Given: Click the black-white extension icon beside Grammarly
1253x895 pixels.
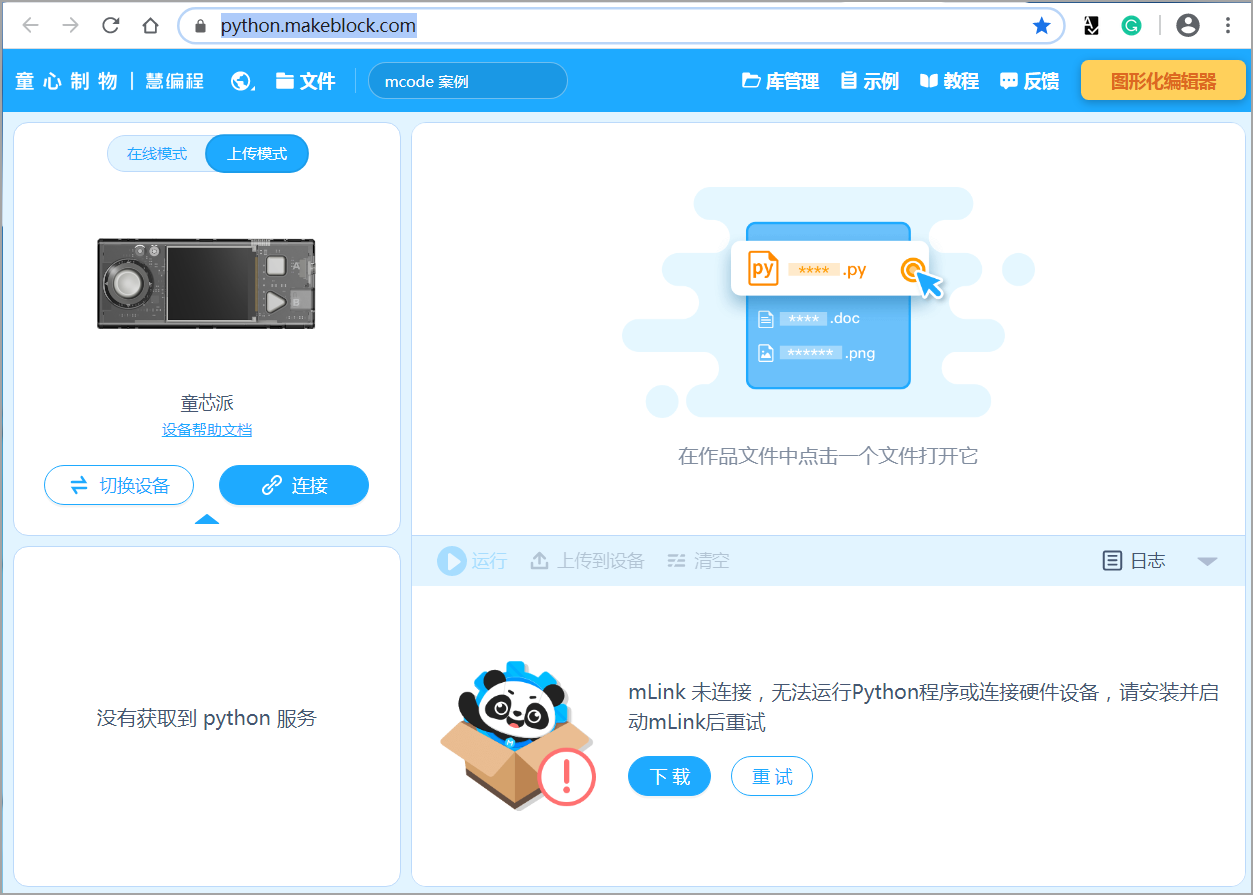Looking at the screenshot, I should 1092,26.
